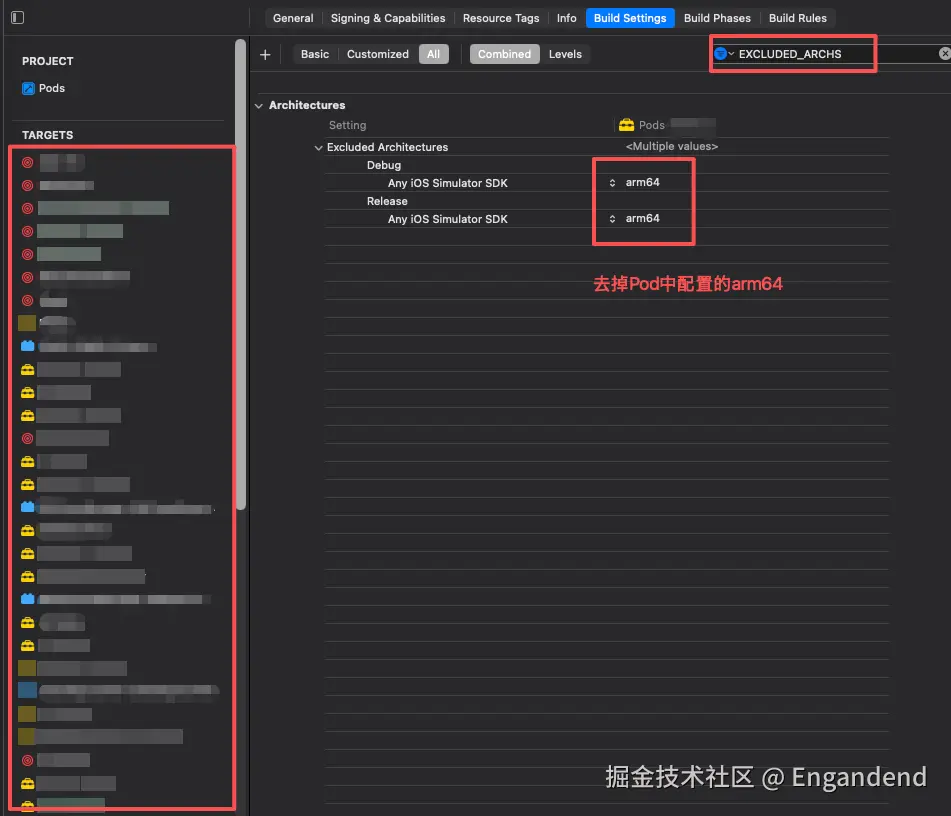
Task: Collapse the Excluded Architectures setting
Action: [x=318, y=147]
